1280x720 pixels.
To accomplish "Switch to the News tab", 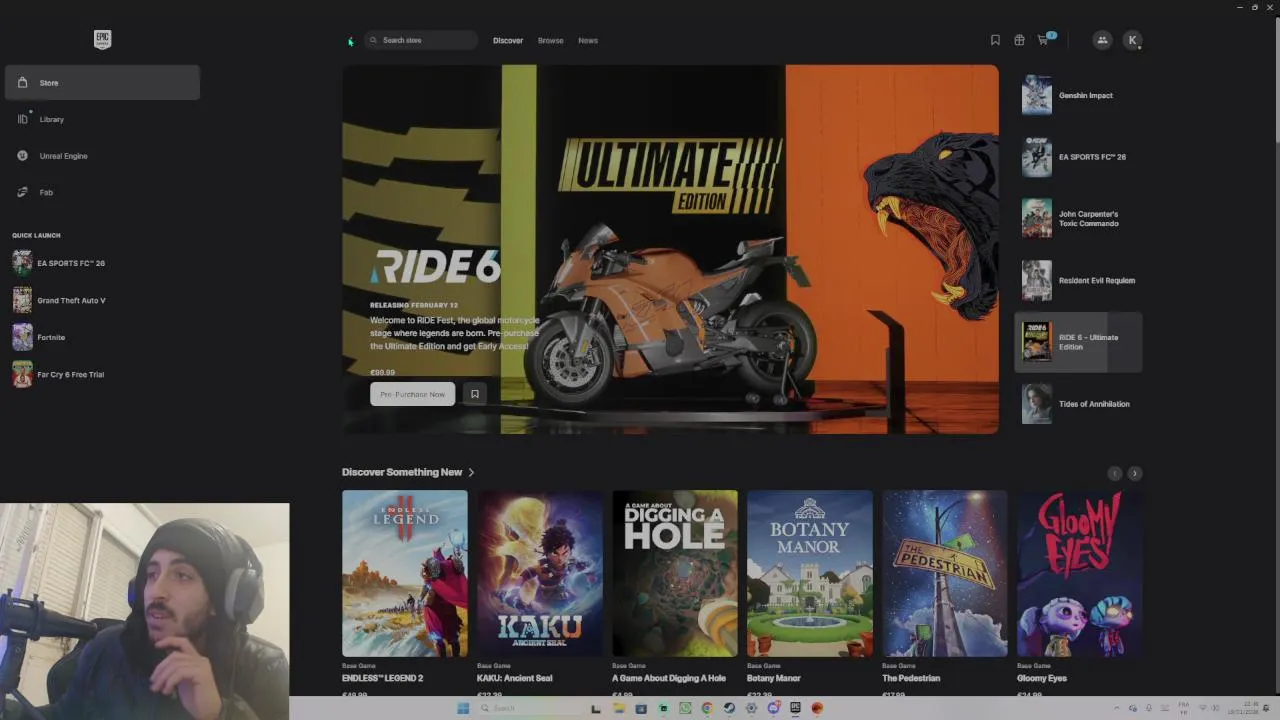I will (588, 40).
